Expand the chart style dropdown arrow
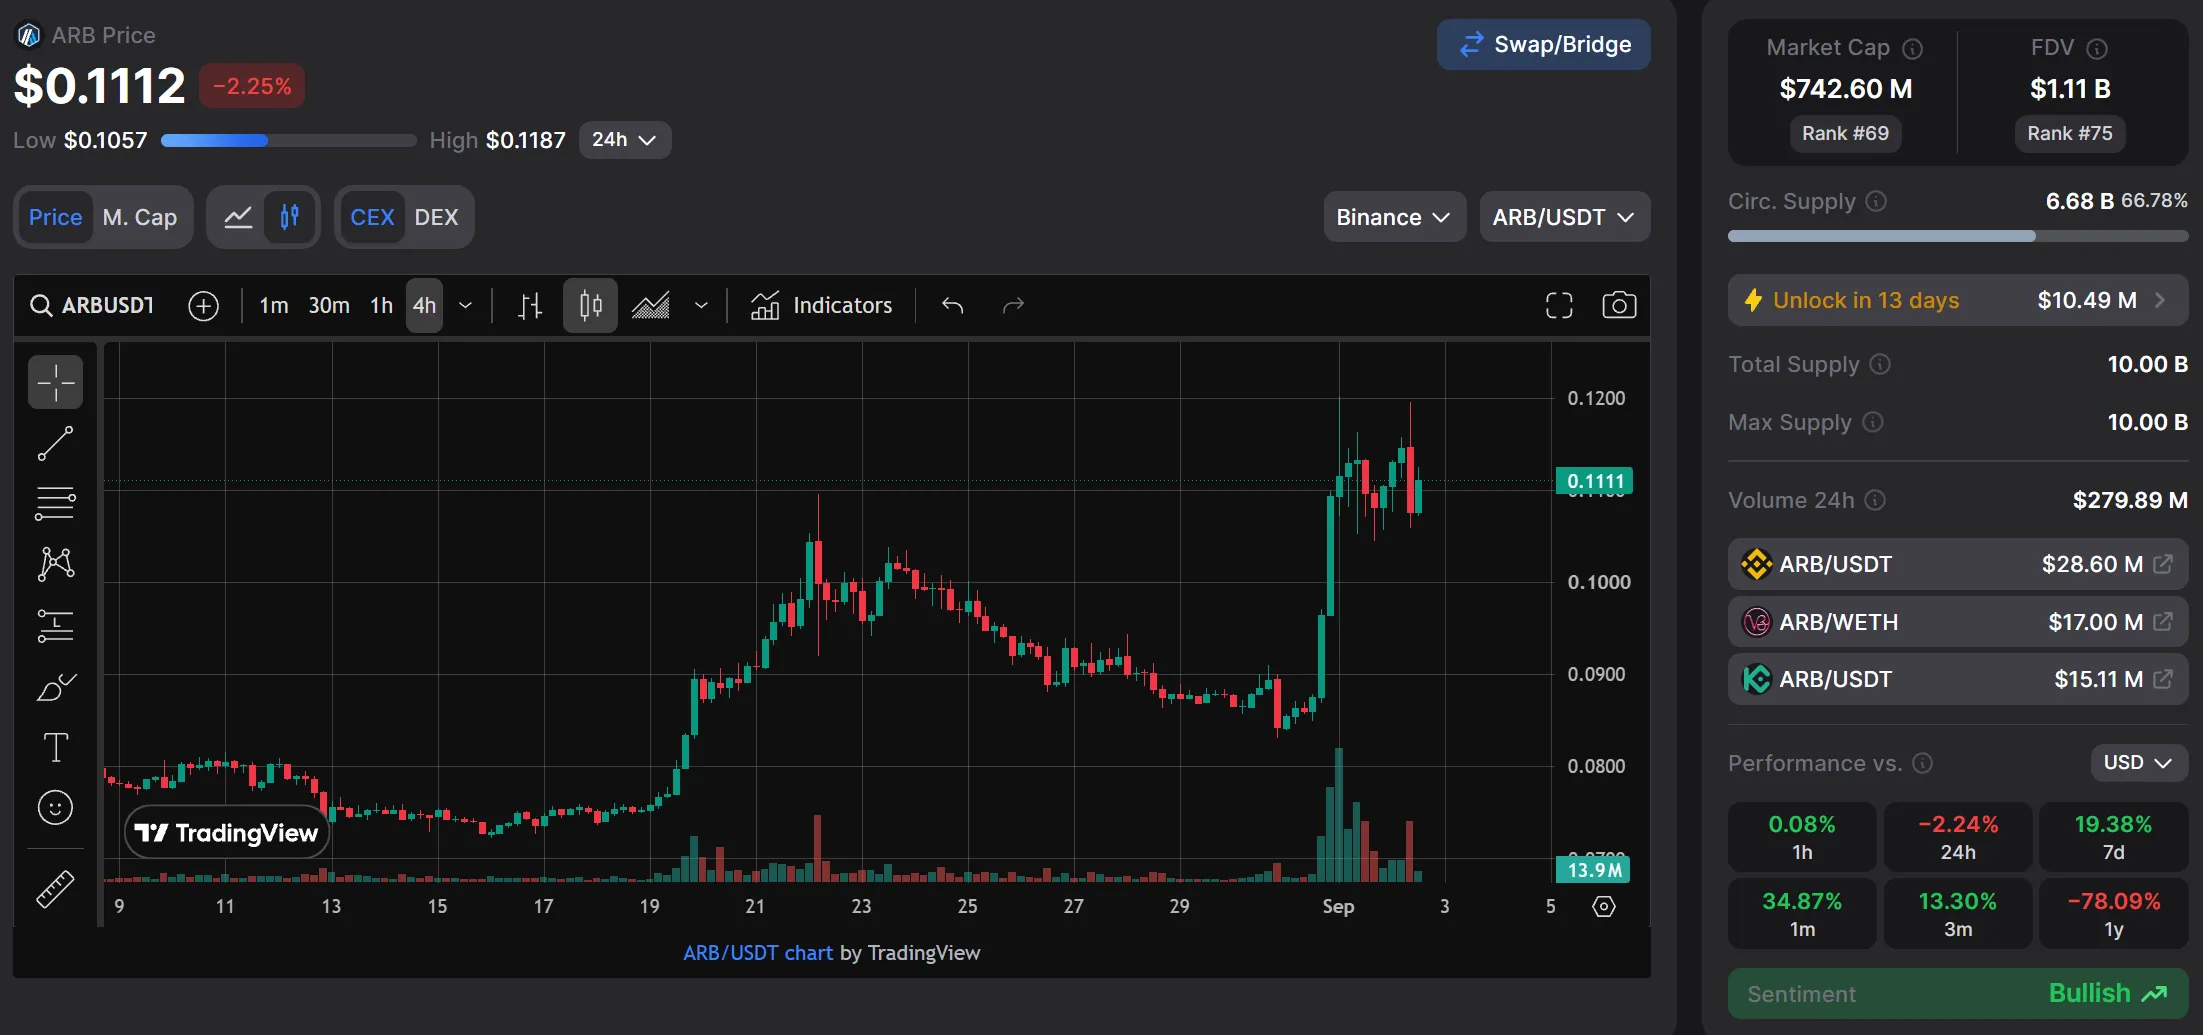The height and width of the screenshot is (1035, 2203). pyautogui.click(x=701, y=305)
